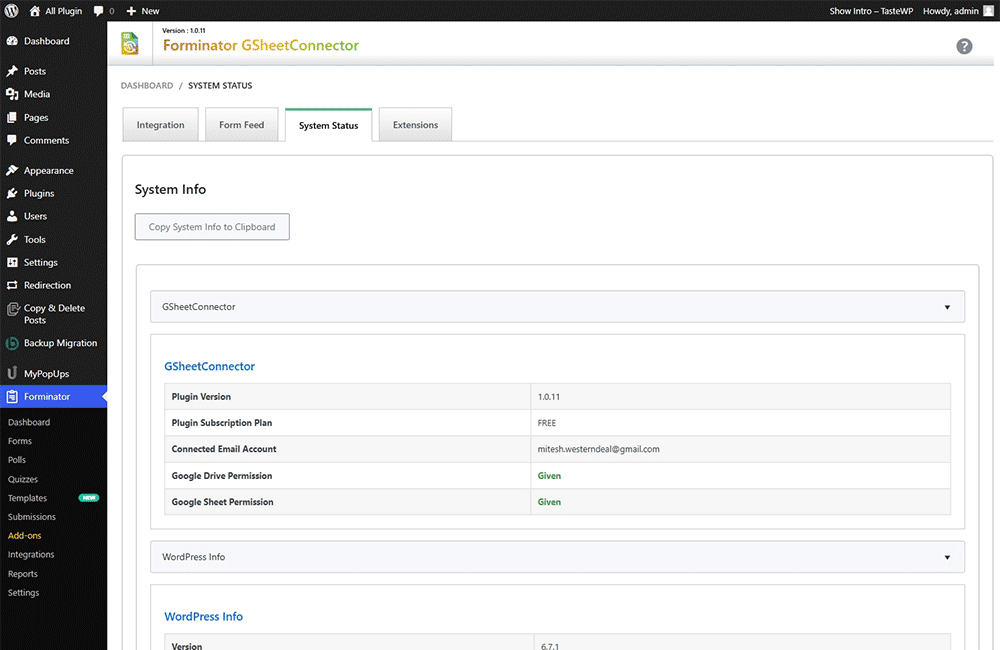Collapse the WordPress Info section arrow
This screenshot has height=650, width=1000.
pyautogui.click(x=947, y=558)
